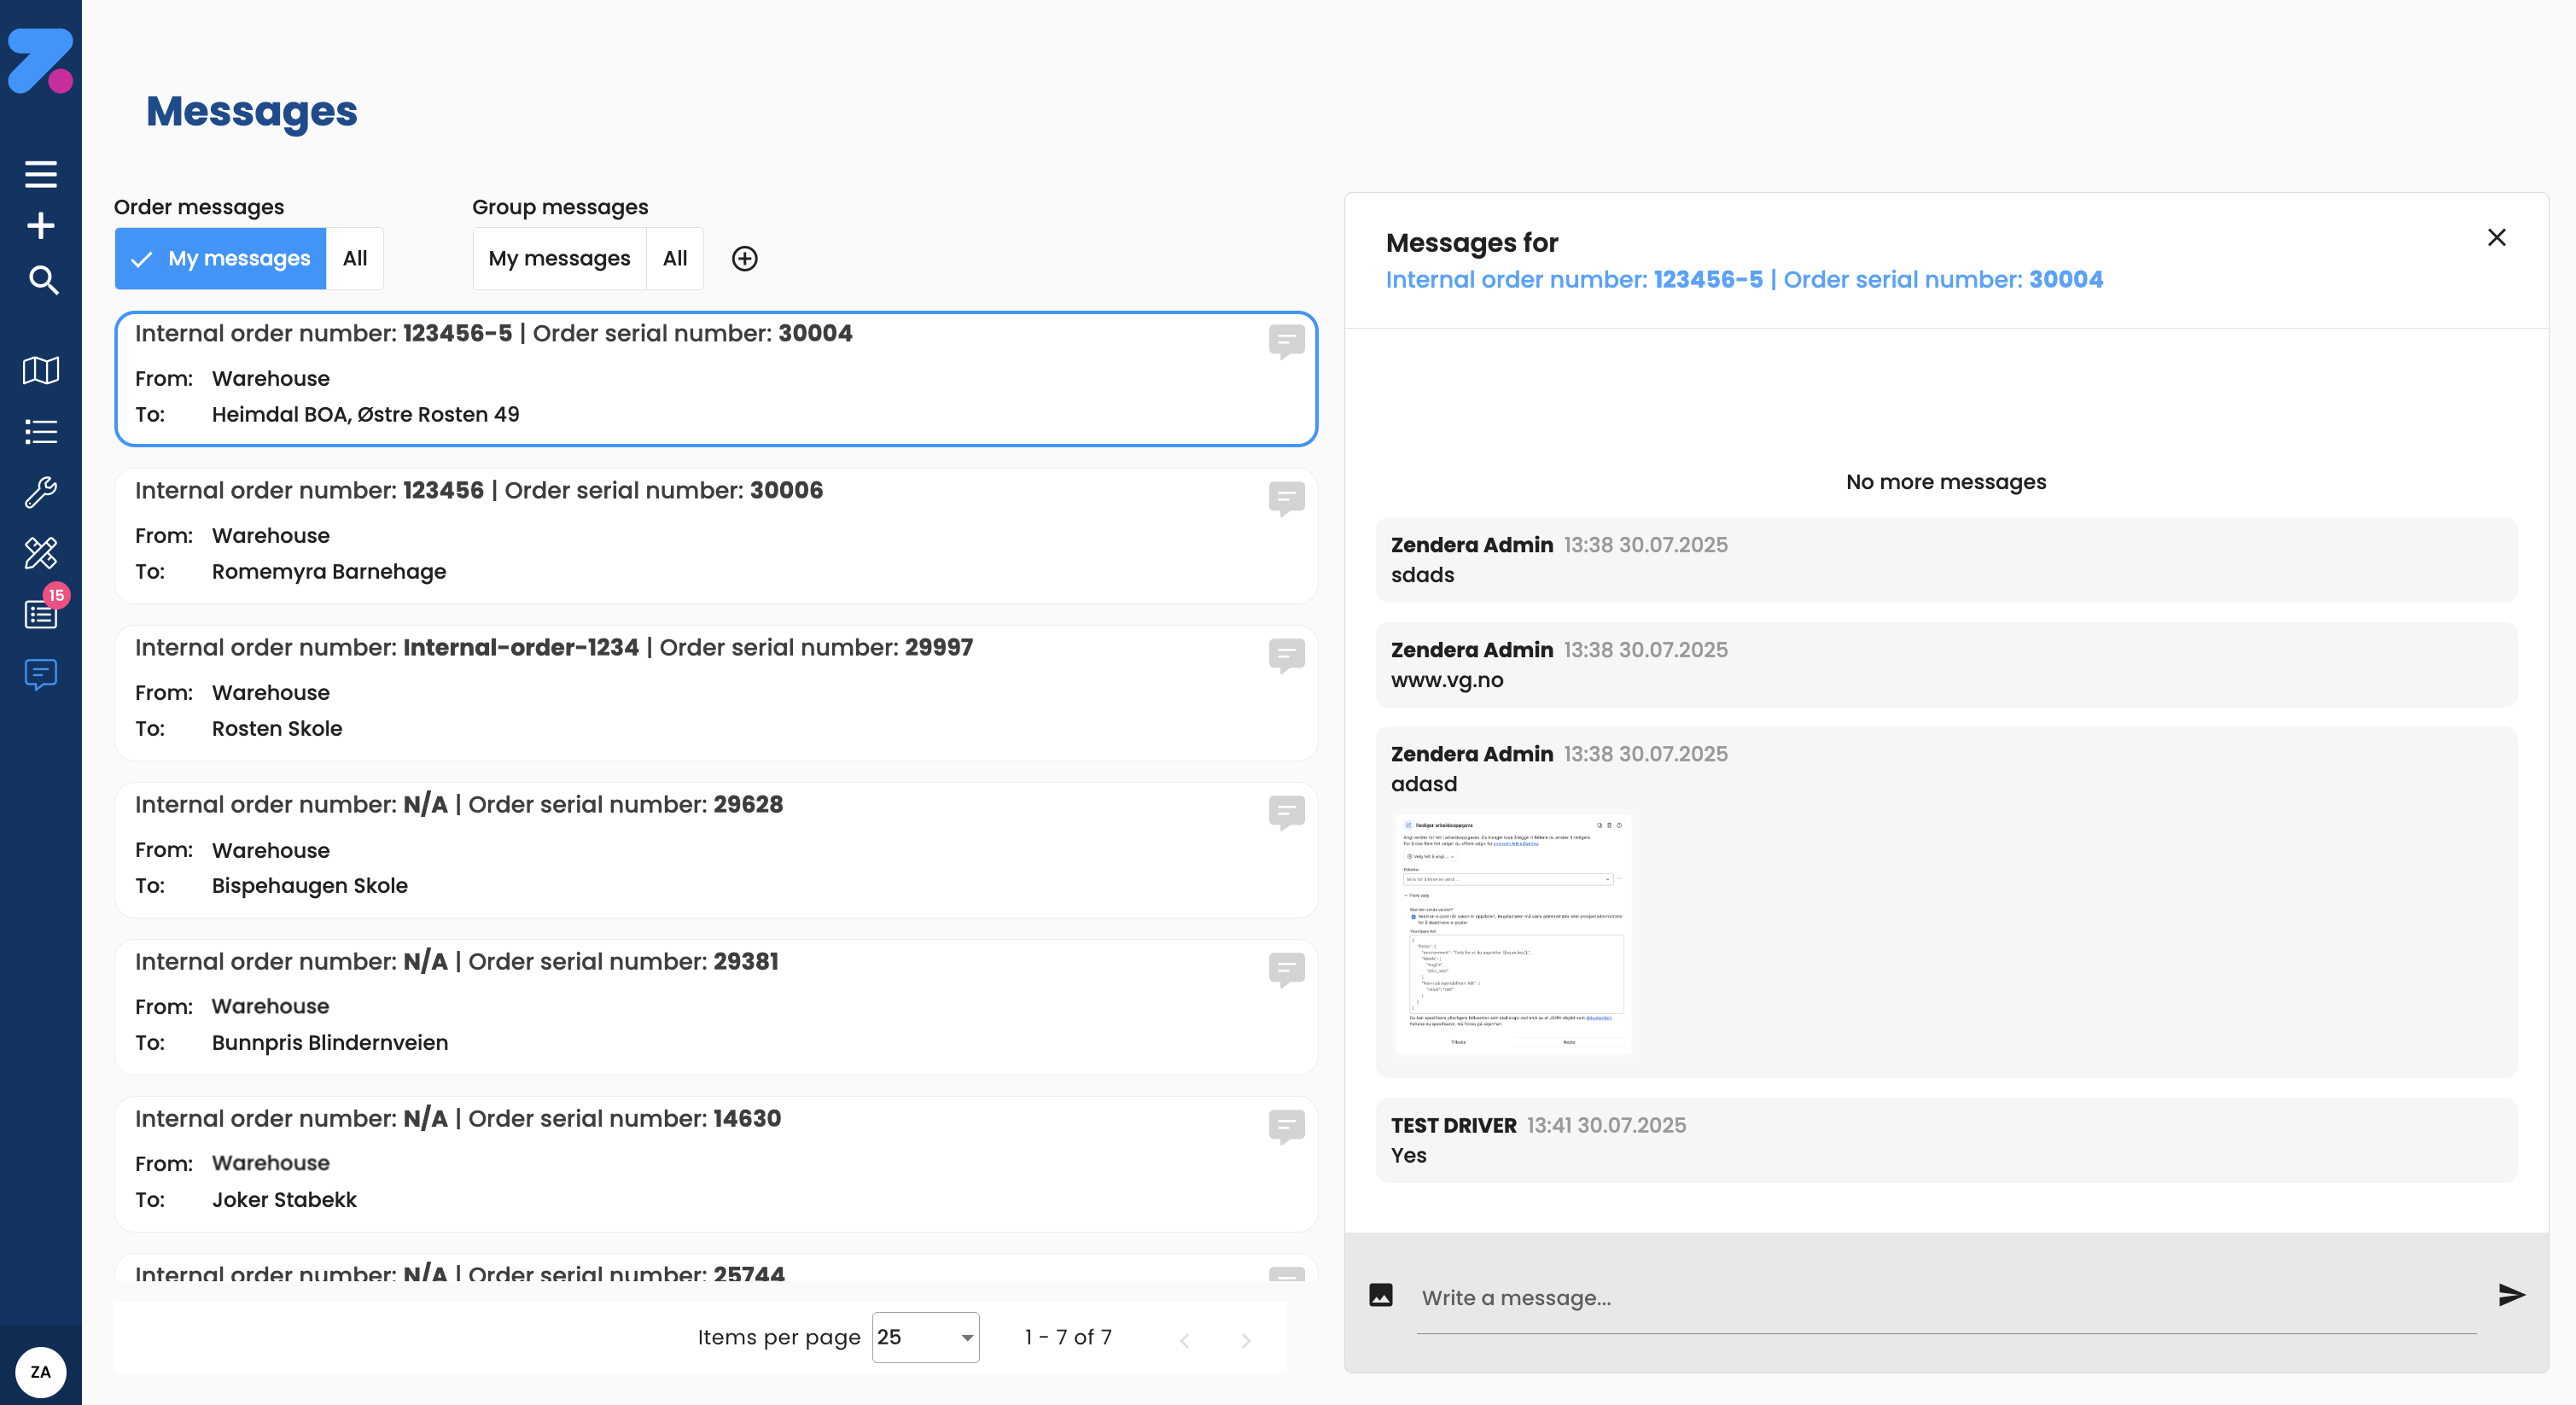
Task: Enable My messages filter for Group messages
Action: tap(559, 258)
